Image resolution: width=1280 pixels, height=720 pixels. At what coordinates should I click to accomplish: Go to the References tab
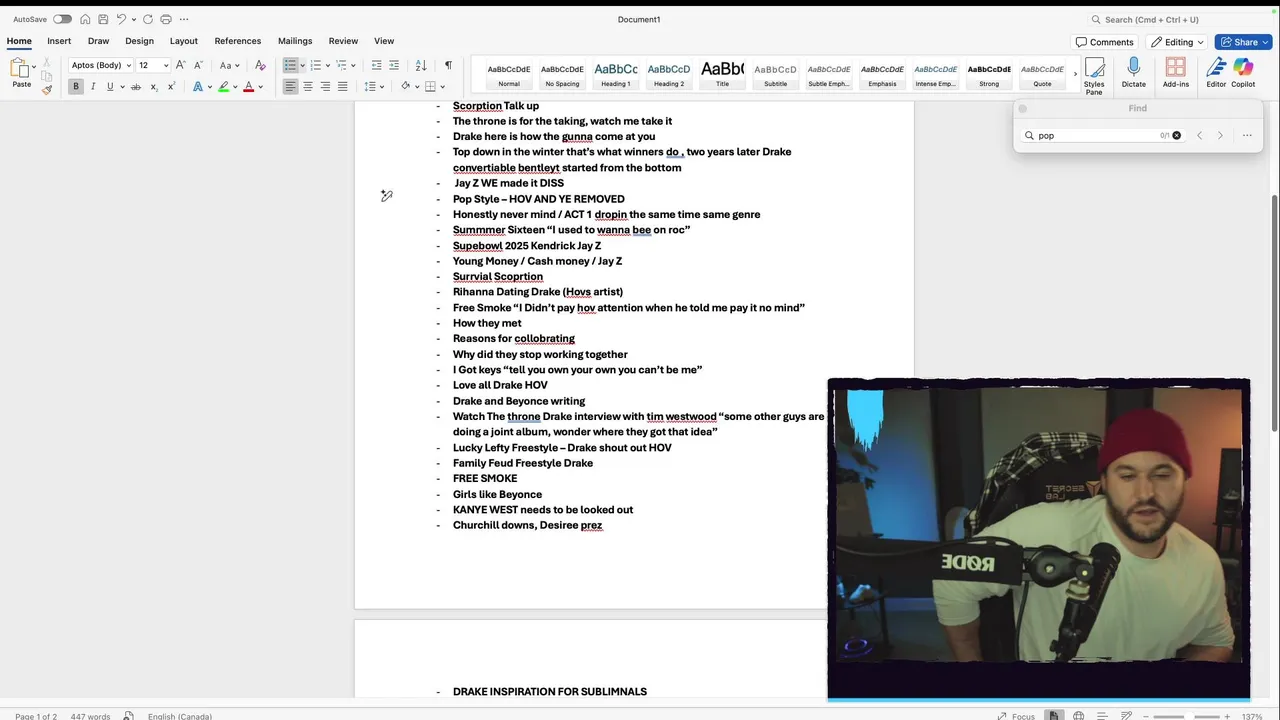(x=238, y=41)
